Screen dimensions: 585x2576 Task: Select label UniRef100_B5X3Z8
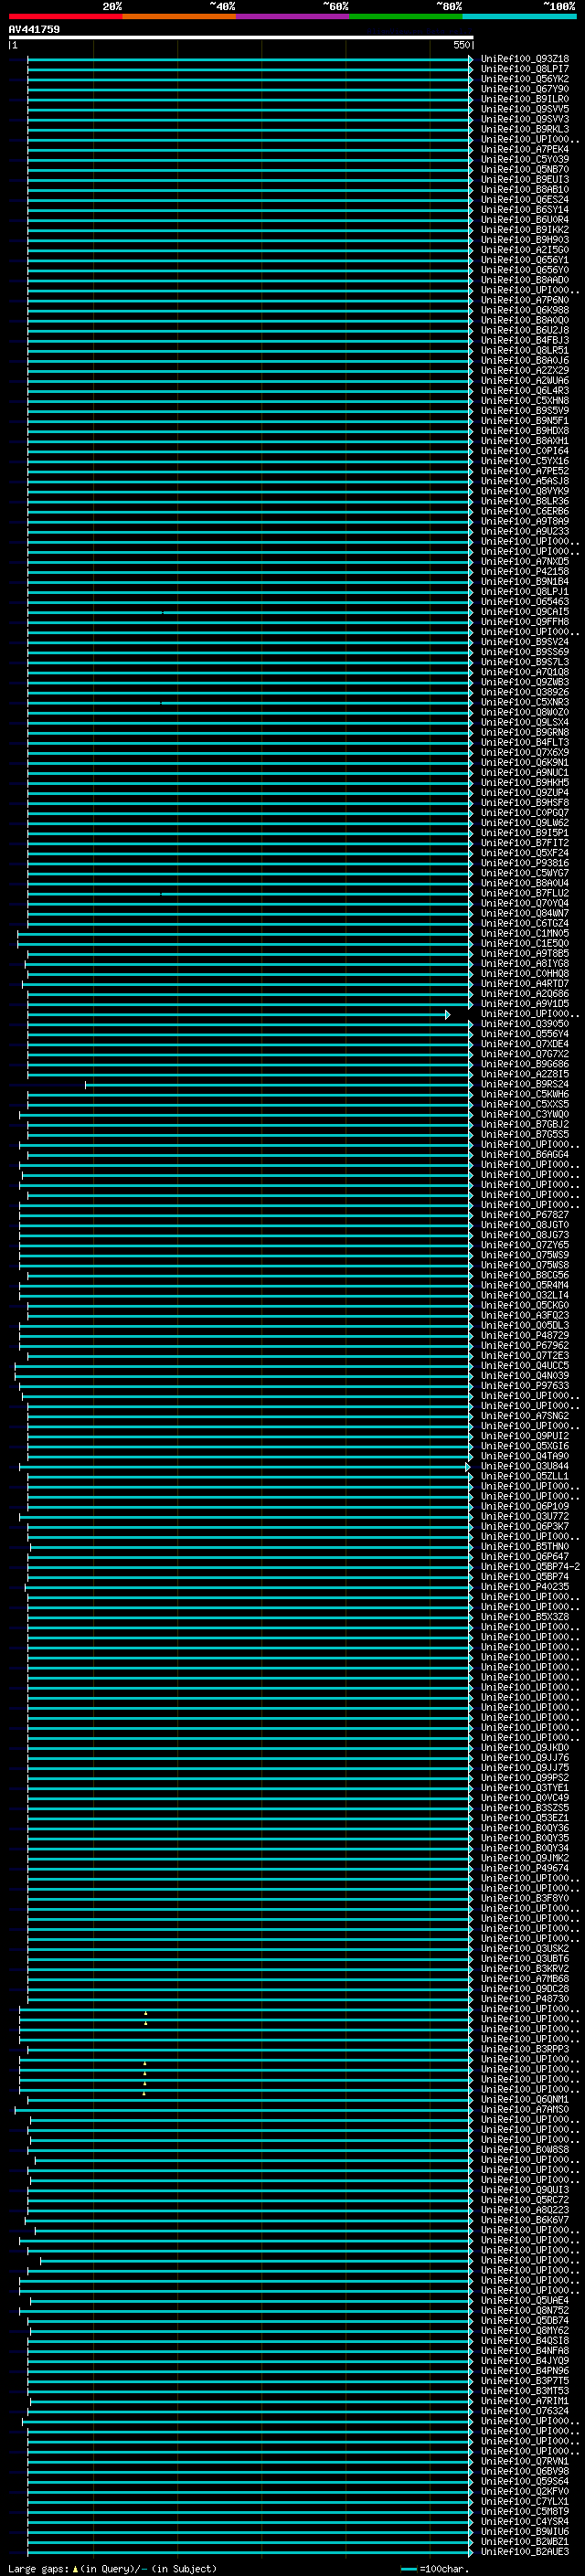click(524, 1617)
